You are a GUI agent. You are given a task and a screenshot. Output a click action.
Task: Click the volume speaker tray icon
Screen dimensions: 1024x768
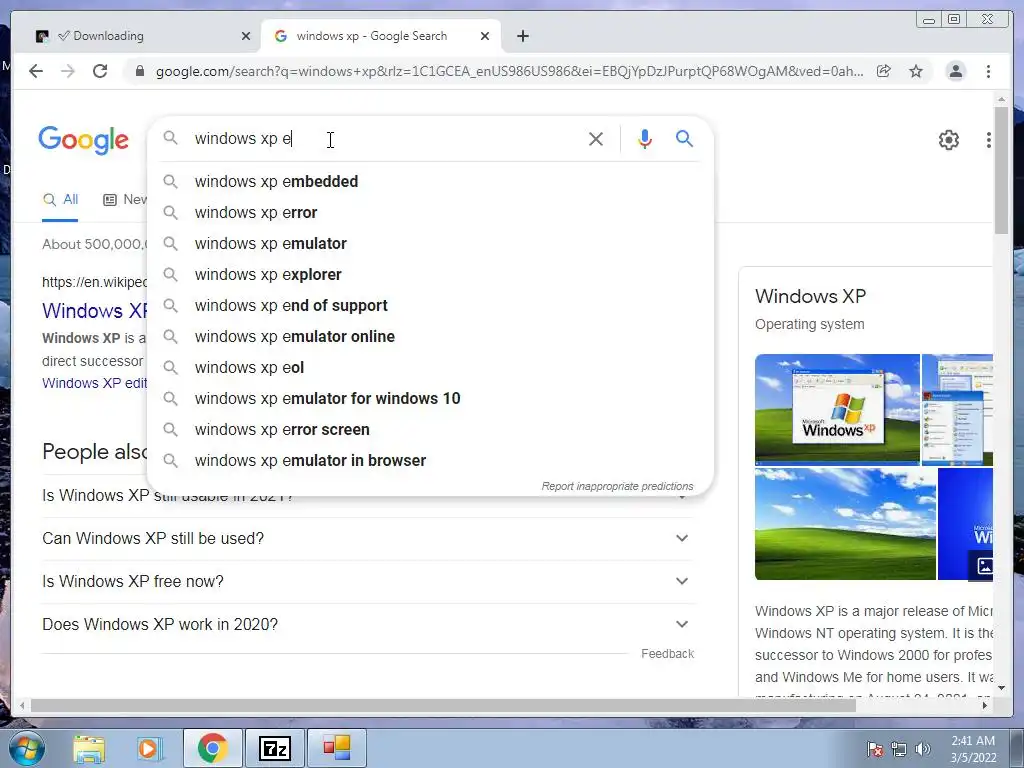point(923,749)
